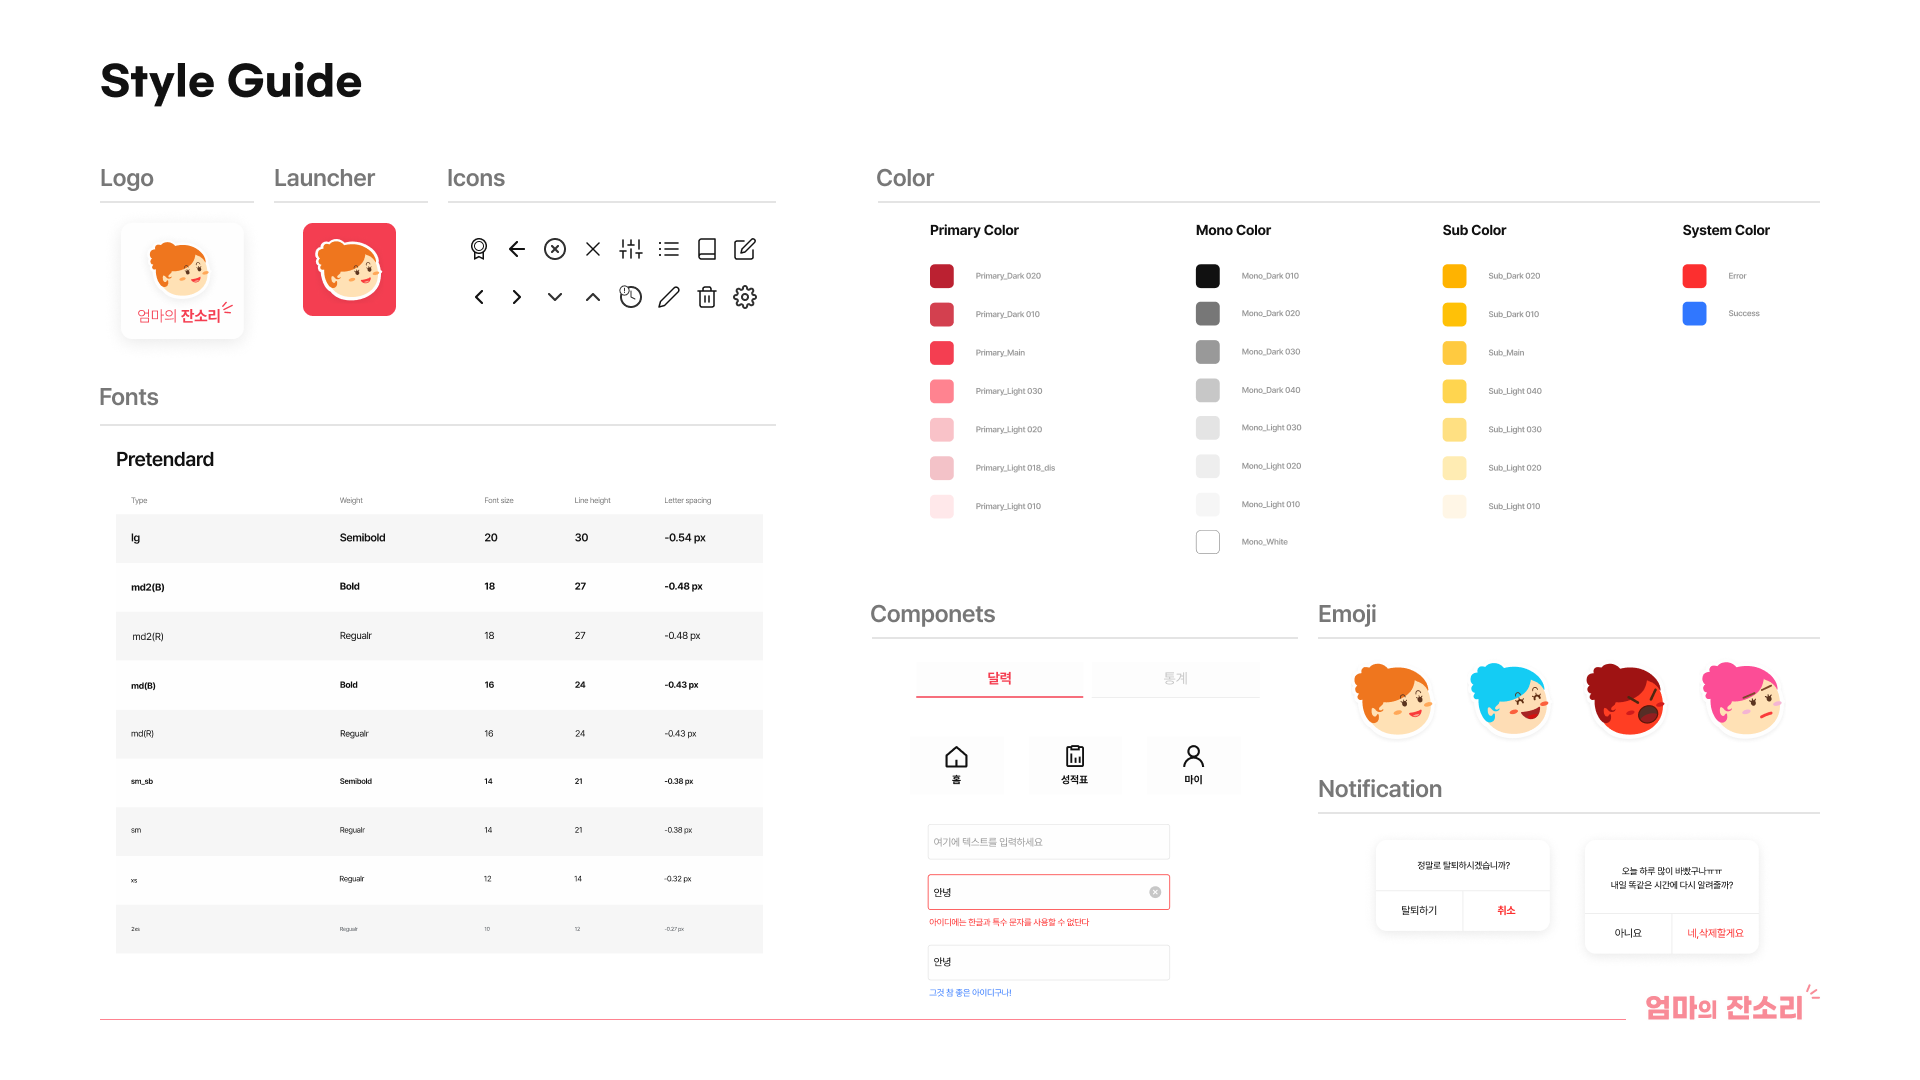Viewport: 1920px width, 1080px height.
Task: Clear the red-bordered input field
Action: click(1155, 892)
